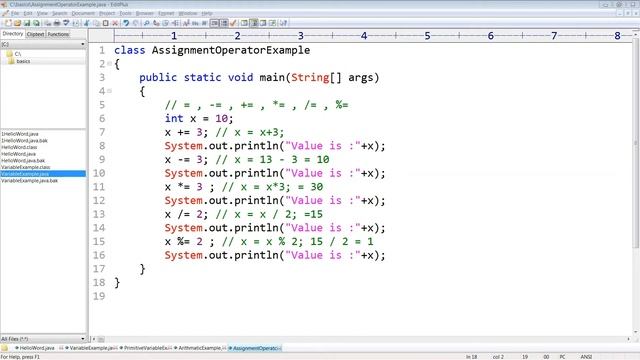
Task: Select HelloWord.java in file list
Action: (x=18, y=154)
